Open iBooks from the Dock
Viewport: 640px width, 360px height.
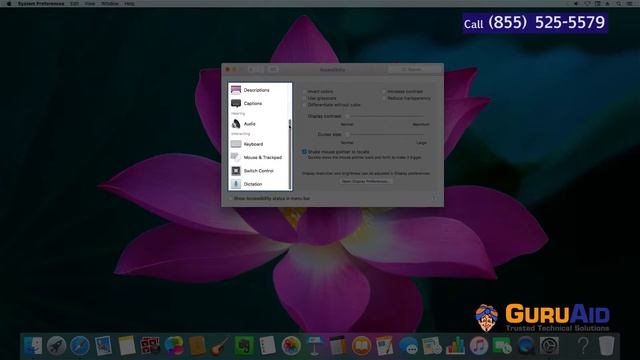click(361, 345)
